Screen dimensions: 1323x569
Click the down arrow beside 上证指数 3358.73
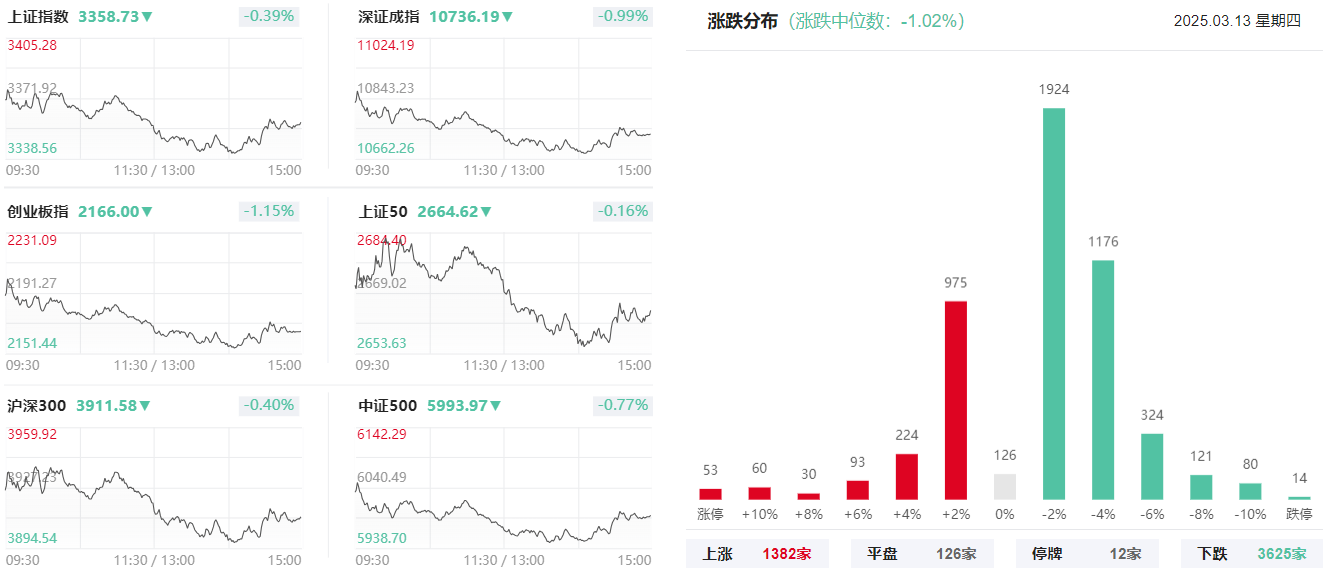[147, 17]
